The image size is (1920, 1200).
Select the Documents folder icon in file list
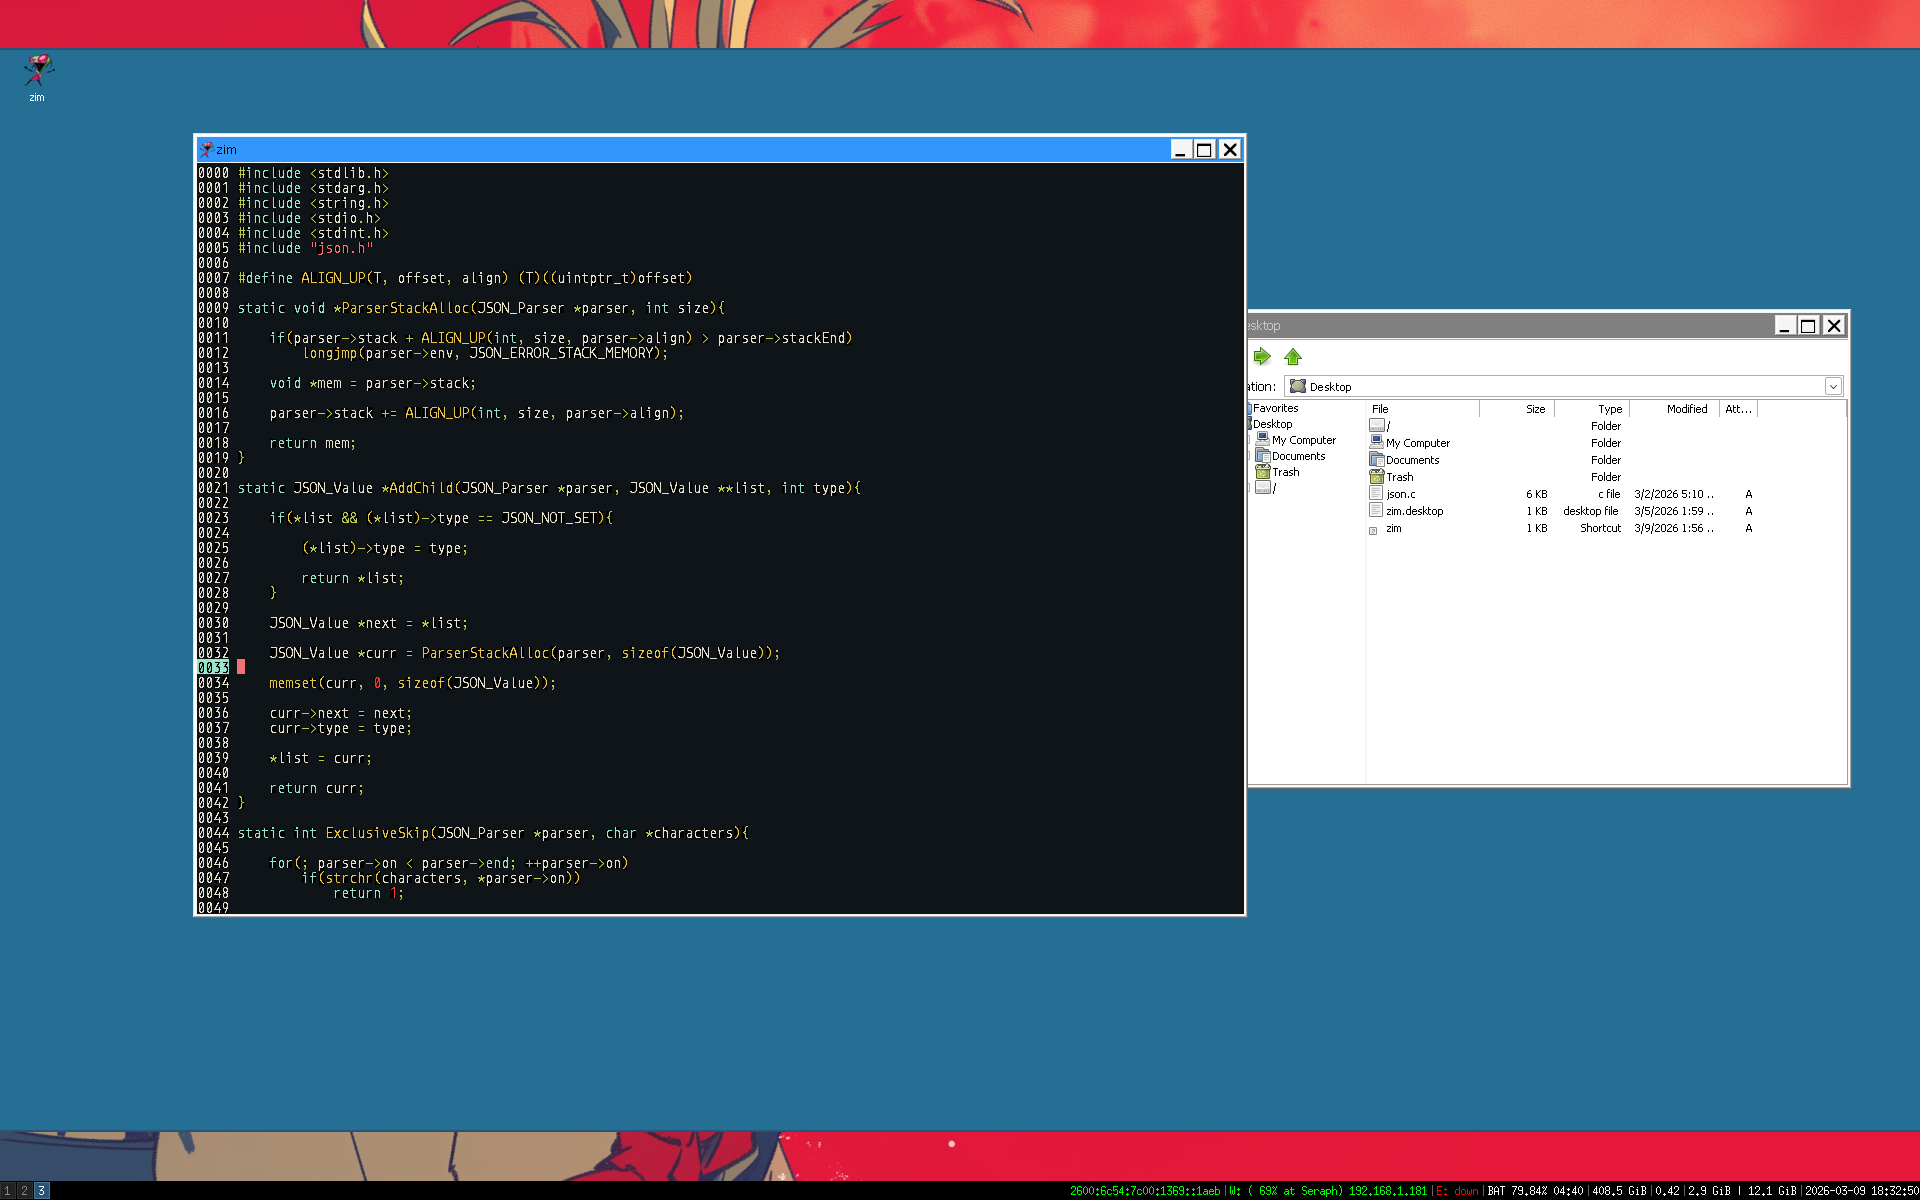pos(1377,460)
